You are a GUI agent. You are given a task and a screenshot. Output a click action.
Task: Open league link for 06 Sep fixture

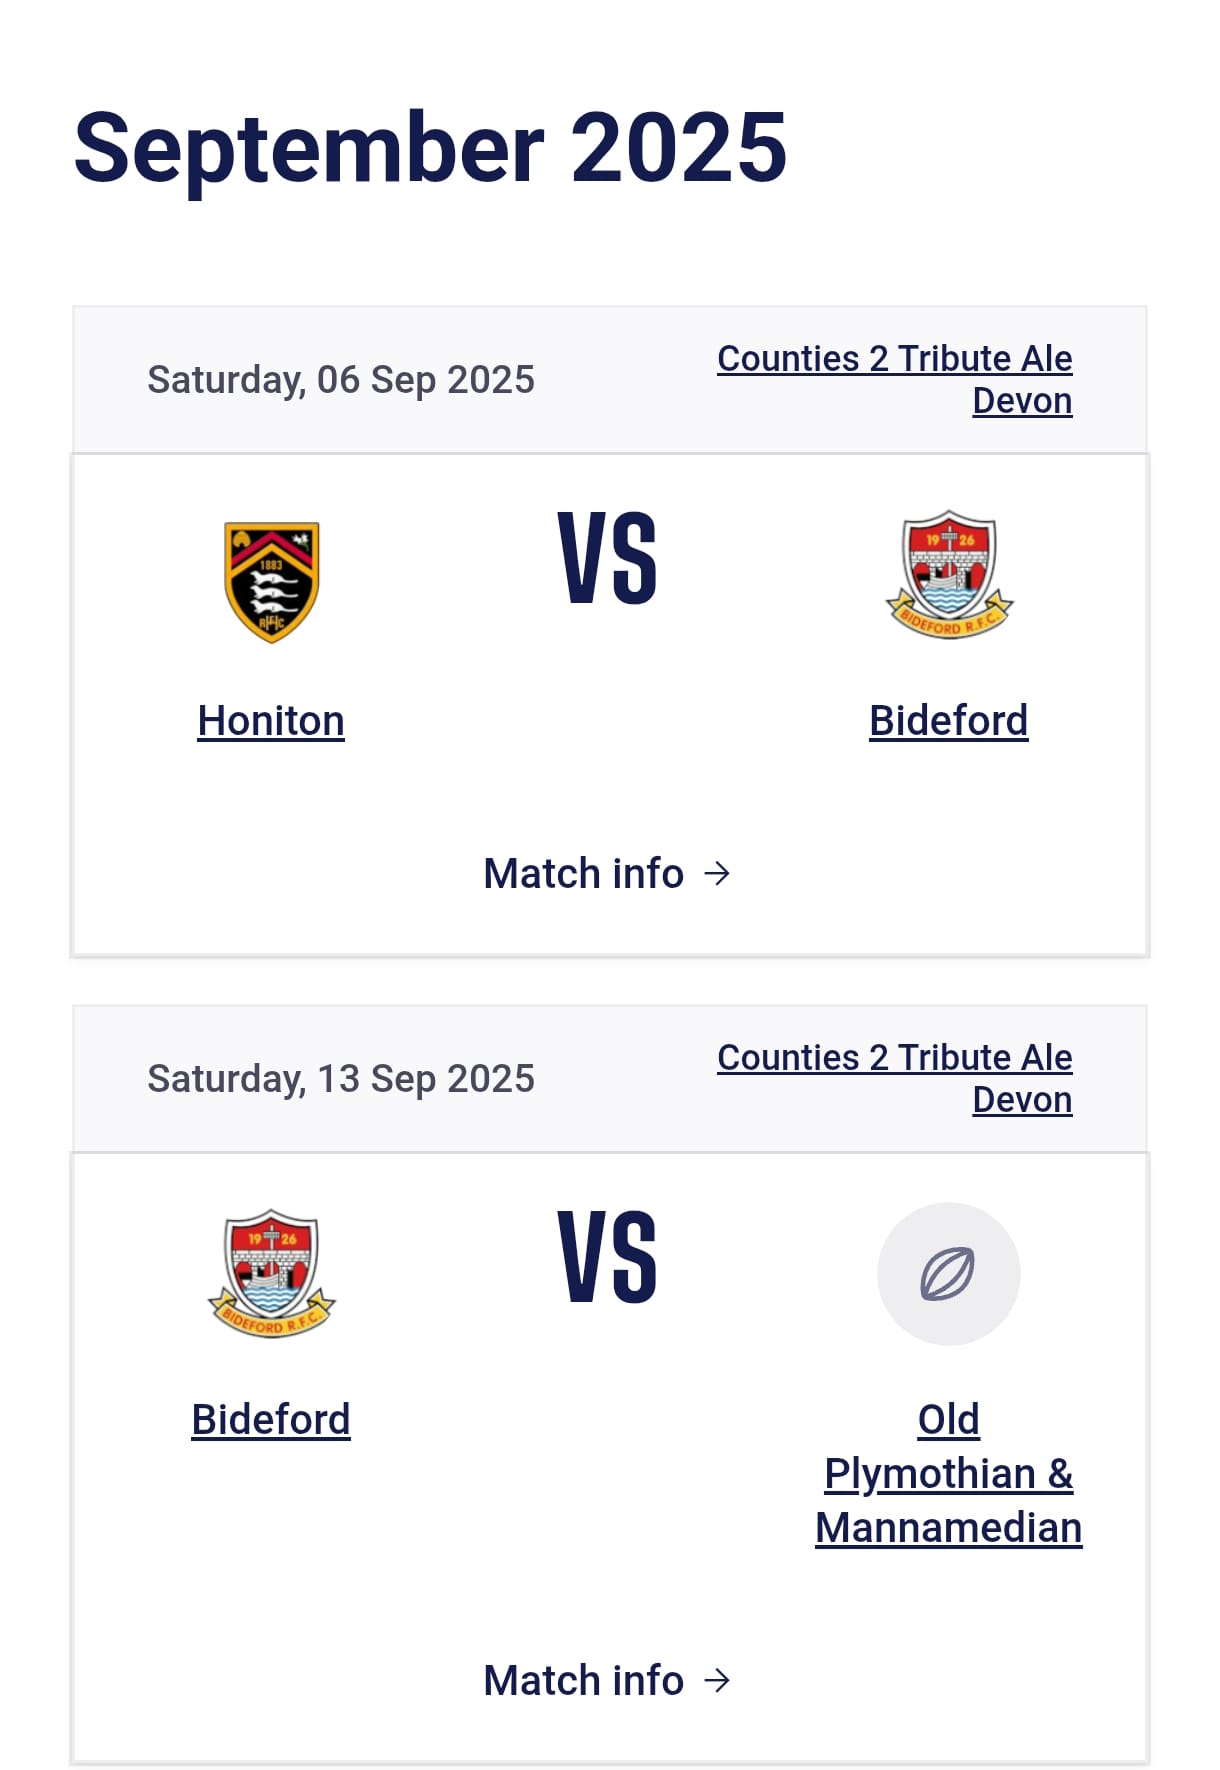(x=895, y=379)
